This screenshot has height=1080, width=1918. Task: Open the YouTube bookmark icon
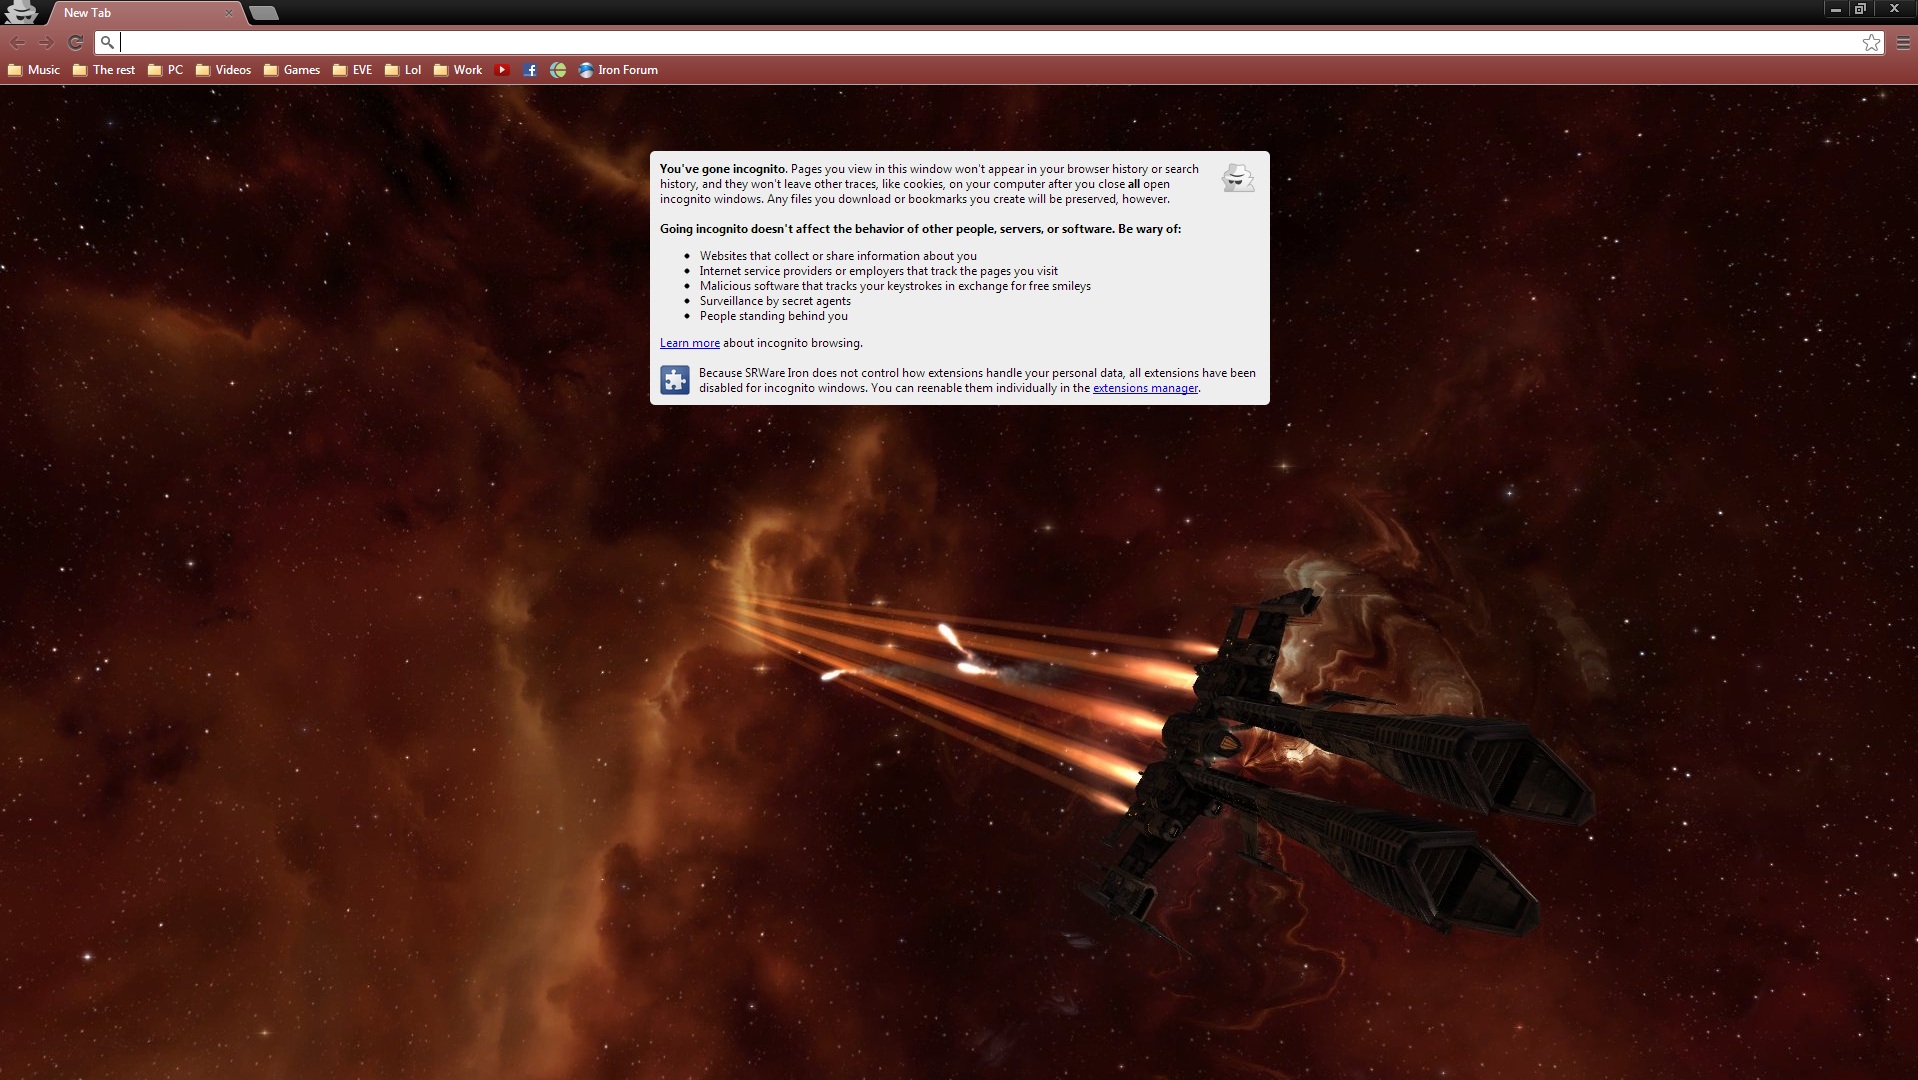pos(502,70)
